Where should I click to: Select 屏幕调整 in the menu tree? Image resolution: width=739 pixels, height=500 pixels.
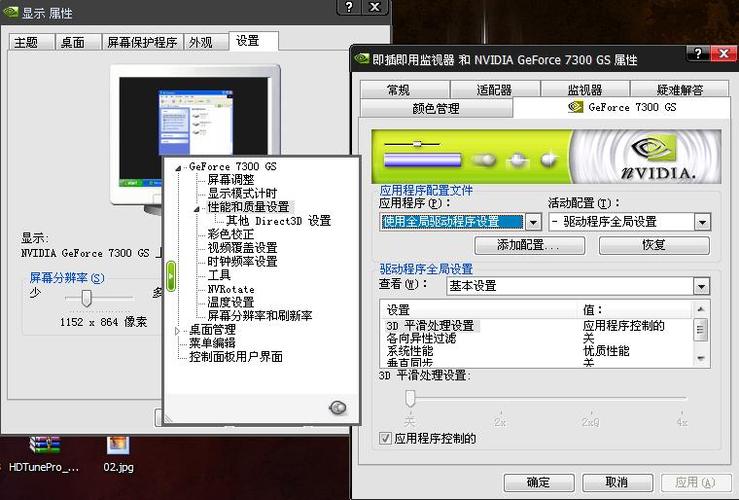click(x=231, y=180)
